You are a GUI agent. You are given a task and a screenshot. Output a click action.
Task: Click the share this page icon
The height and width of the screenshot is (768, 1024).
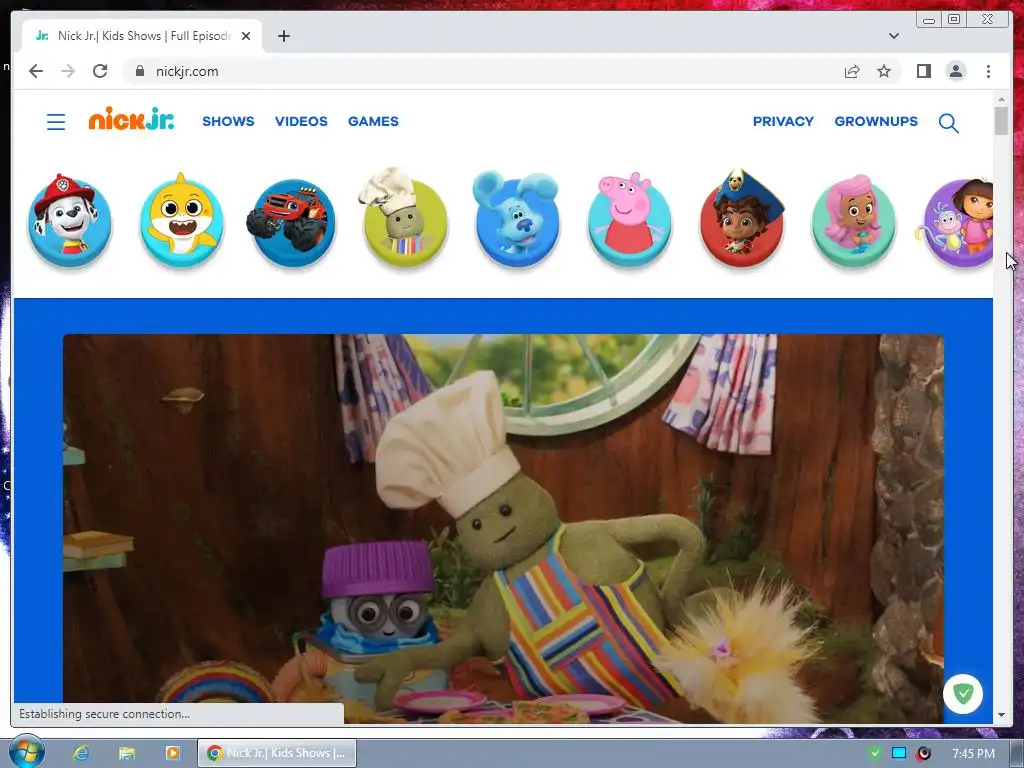tap(852, 71)
